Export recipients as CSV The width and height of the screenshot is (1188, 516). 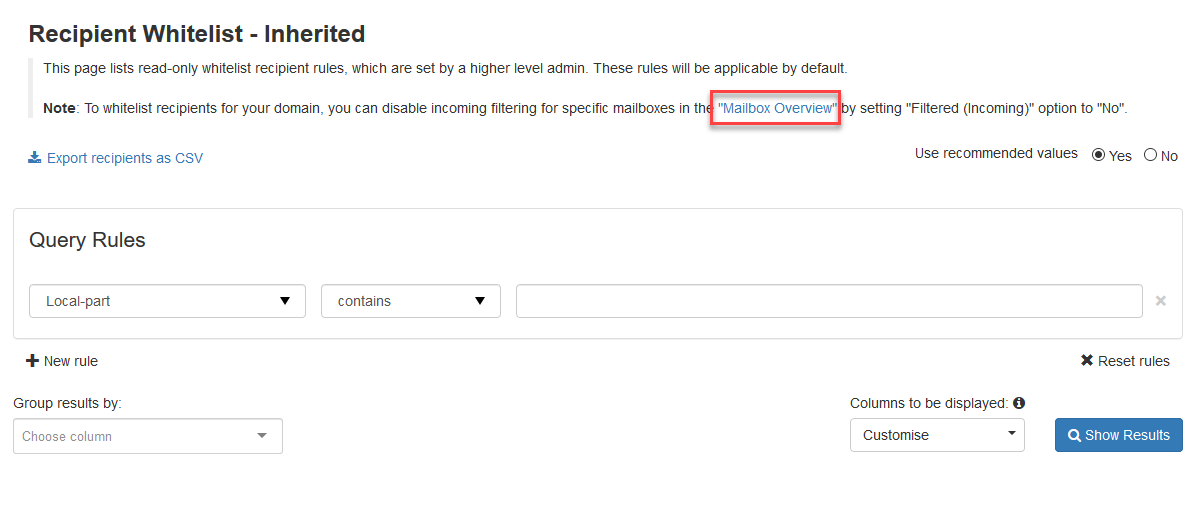(x=124, y=158)
